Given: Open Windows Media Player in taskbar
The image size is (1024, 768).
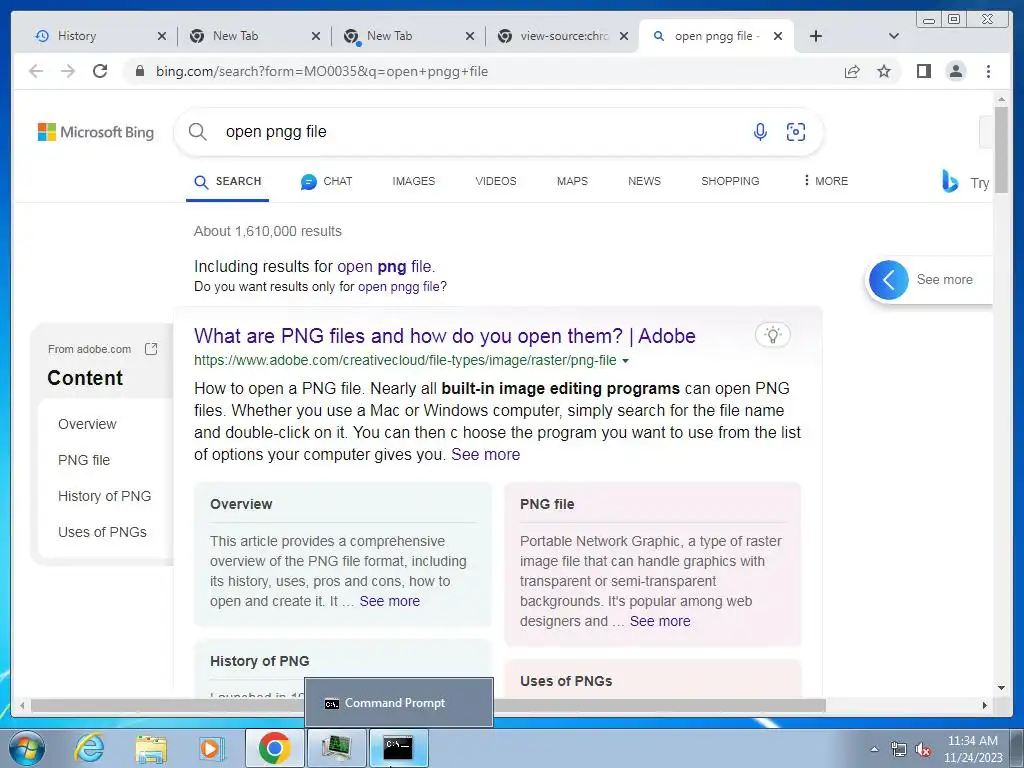Looking at the screenshot, I should coord(211,748).
